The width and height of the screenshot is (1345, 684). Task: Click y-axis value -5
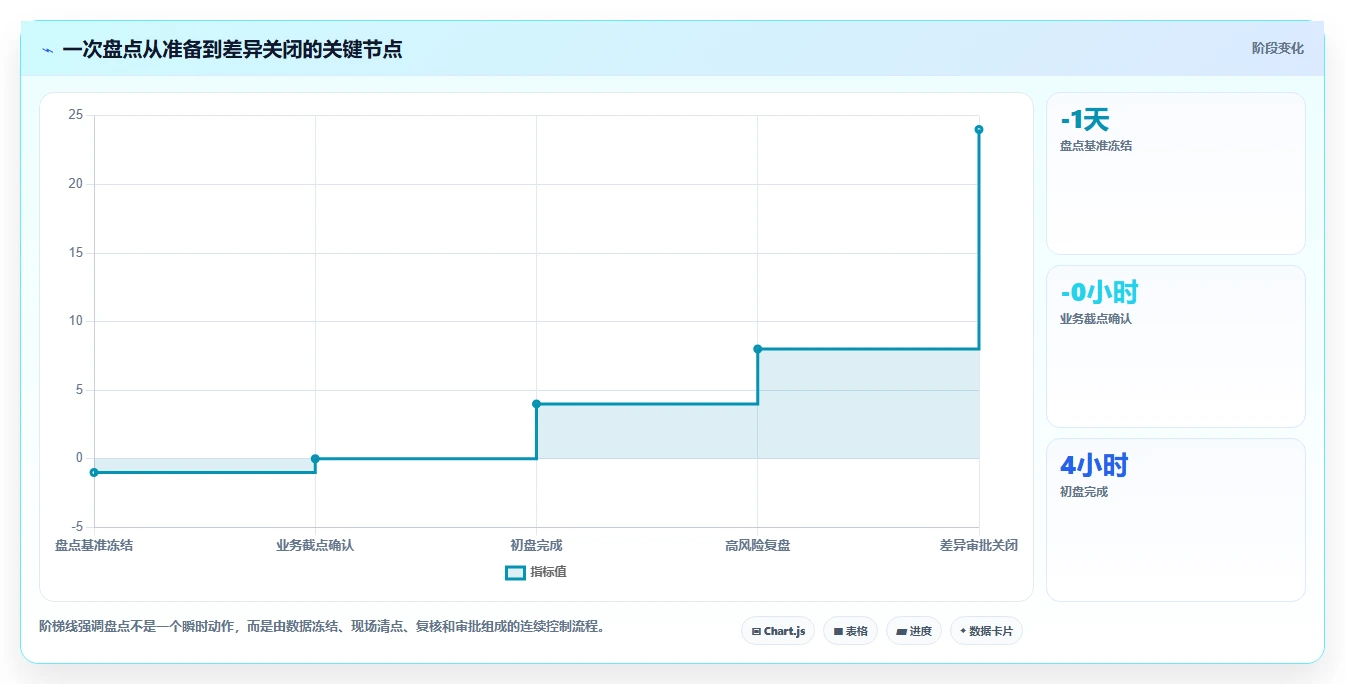[x=77, y=527]
